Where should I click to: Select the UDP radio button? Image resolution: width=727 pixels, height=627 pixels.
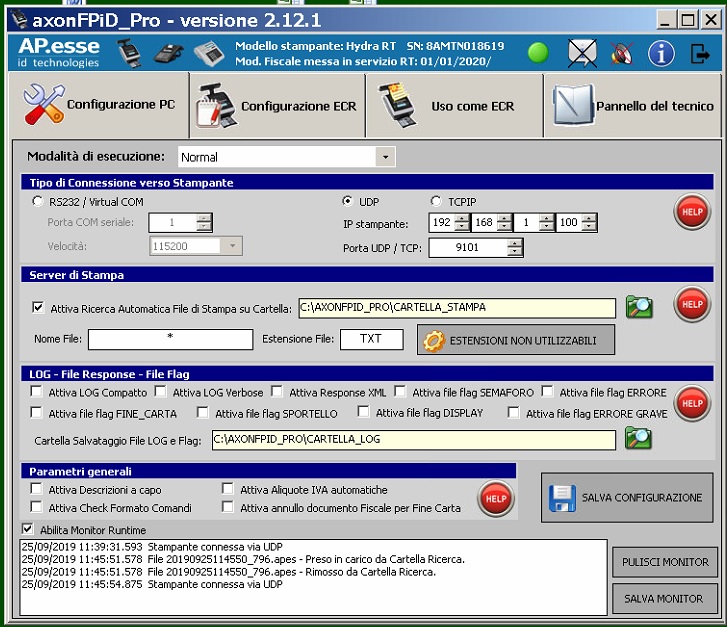(347, 201)
